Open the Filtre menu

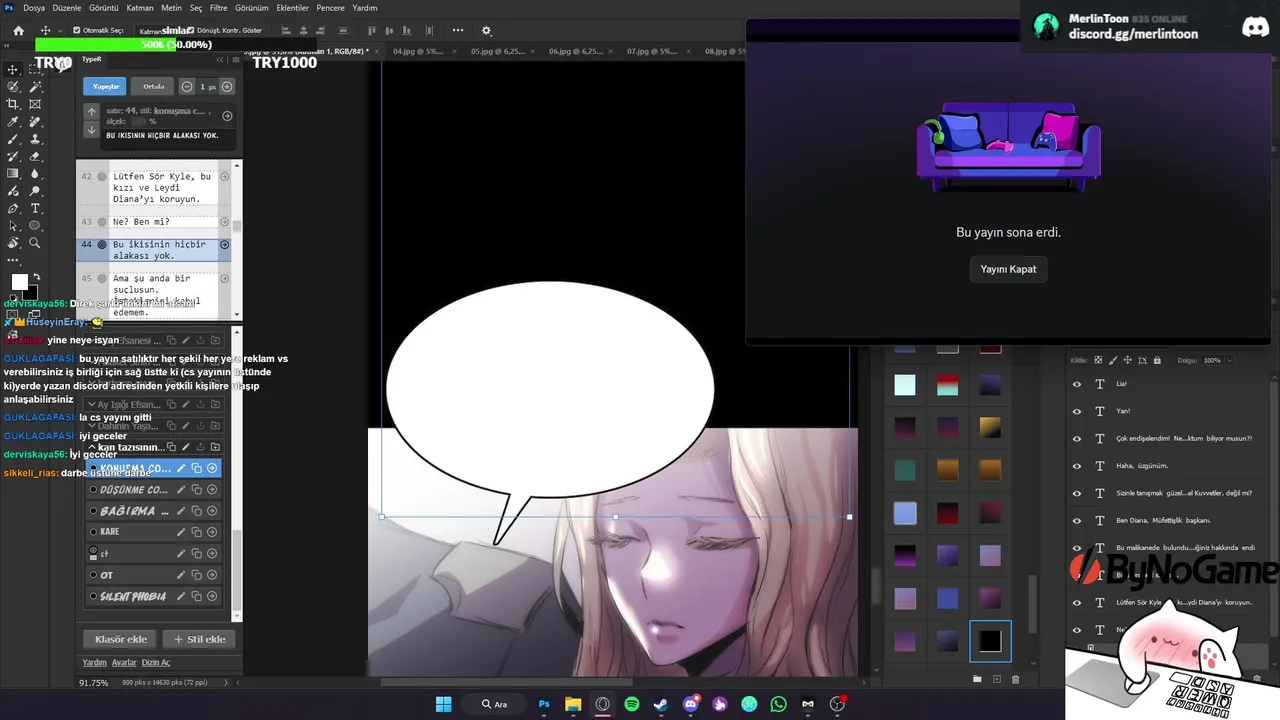218,8
